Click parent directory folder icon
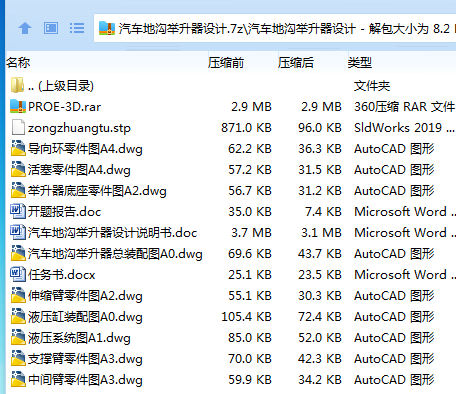The height and width of the screenshot is (394, 456). coord(17,85)
